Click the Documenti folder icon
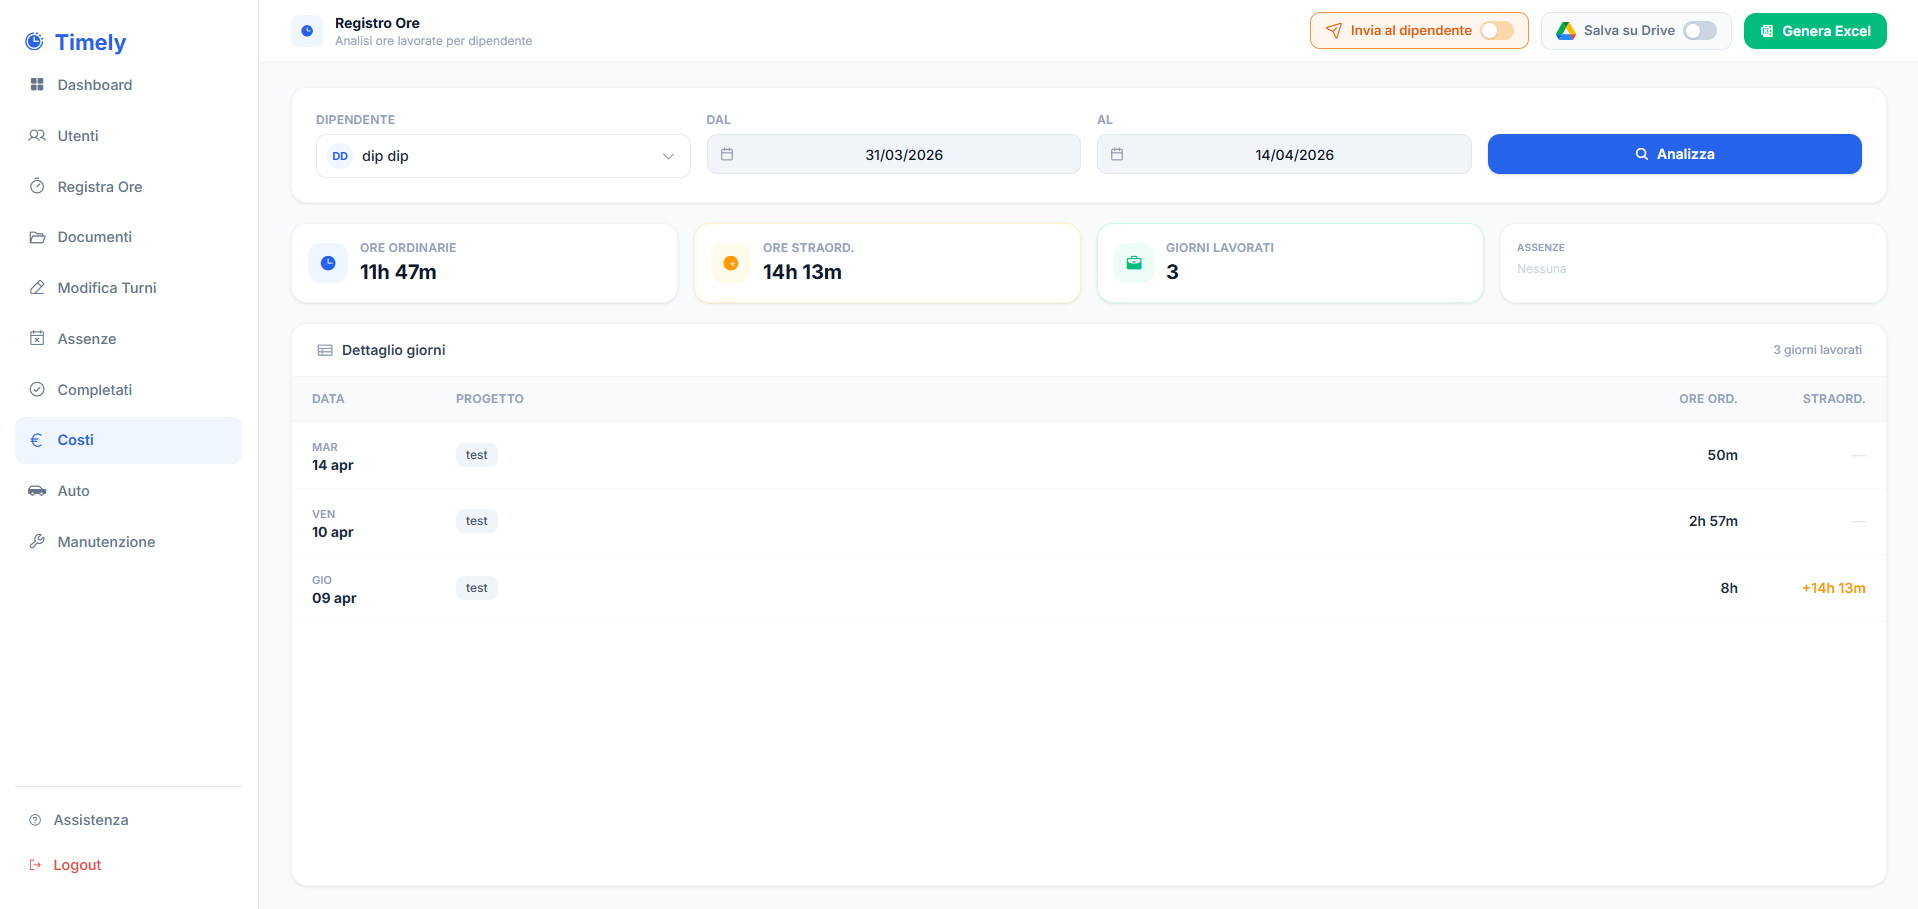 point(37,237)
